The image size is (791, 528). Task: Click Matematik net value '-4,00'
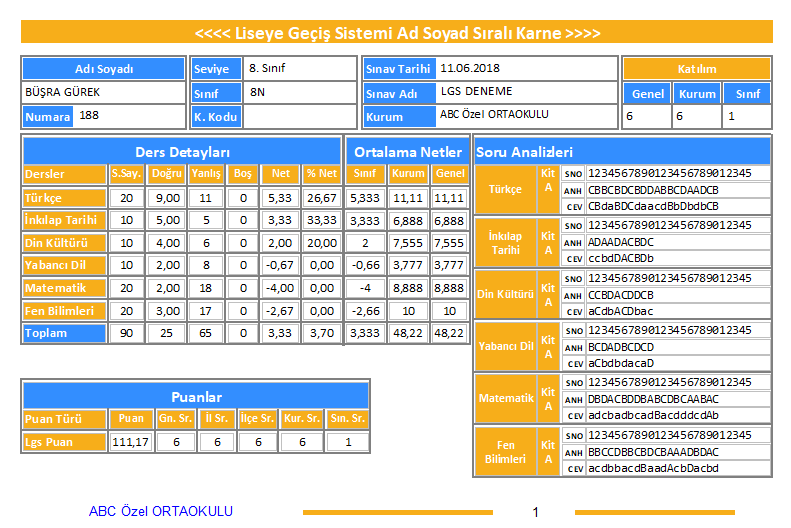[280, 288]
